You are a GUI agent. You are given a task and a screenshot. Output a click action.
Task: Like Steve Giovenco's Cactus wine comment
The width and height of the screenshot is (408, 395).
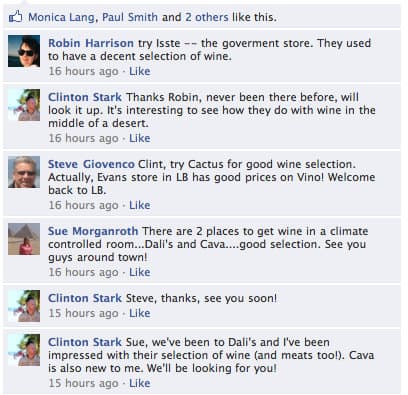click(x=140, y=205)
